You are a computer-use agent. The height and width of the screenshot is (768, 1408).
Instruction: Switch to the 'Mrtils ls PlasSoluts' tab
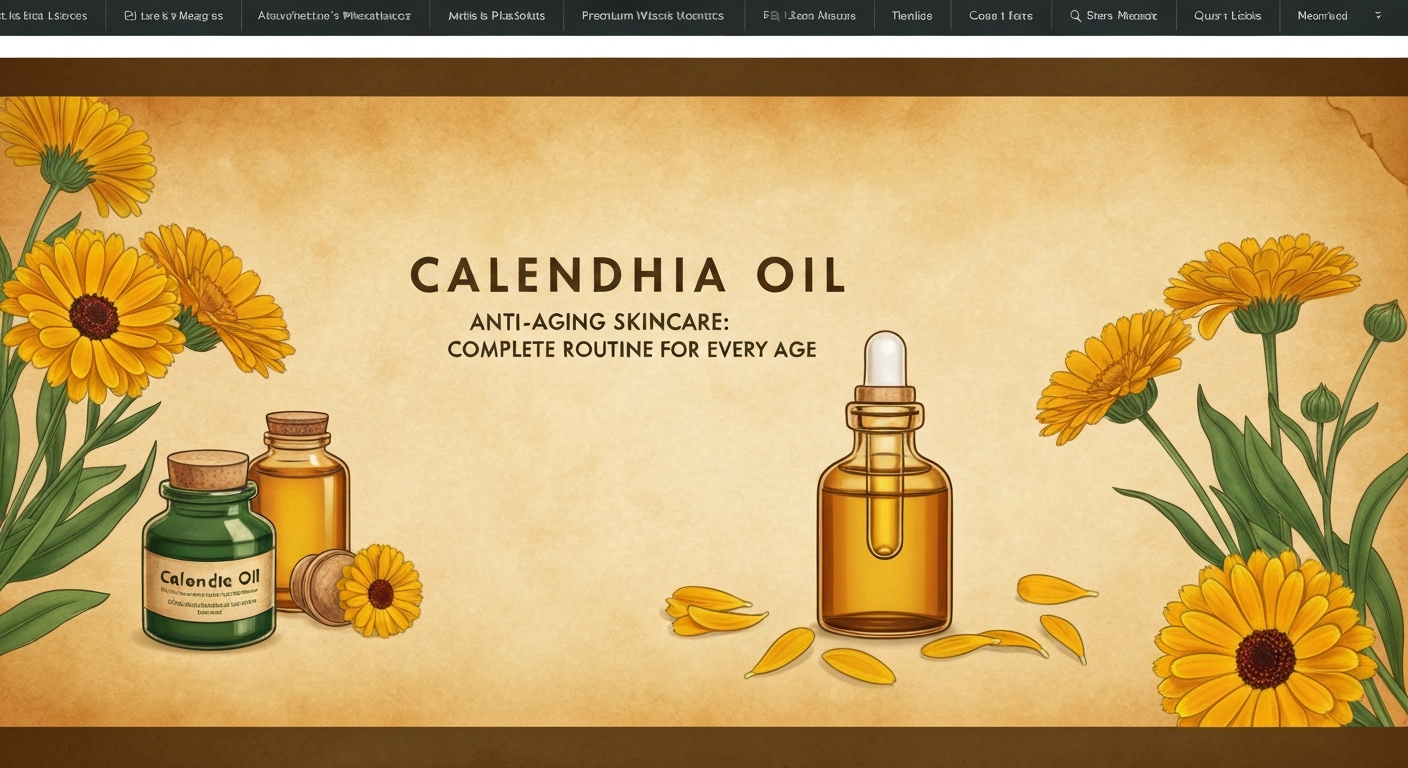click(496, 16)
